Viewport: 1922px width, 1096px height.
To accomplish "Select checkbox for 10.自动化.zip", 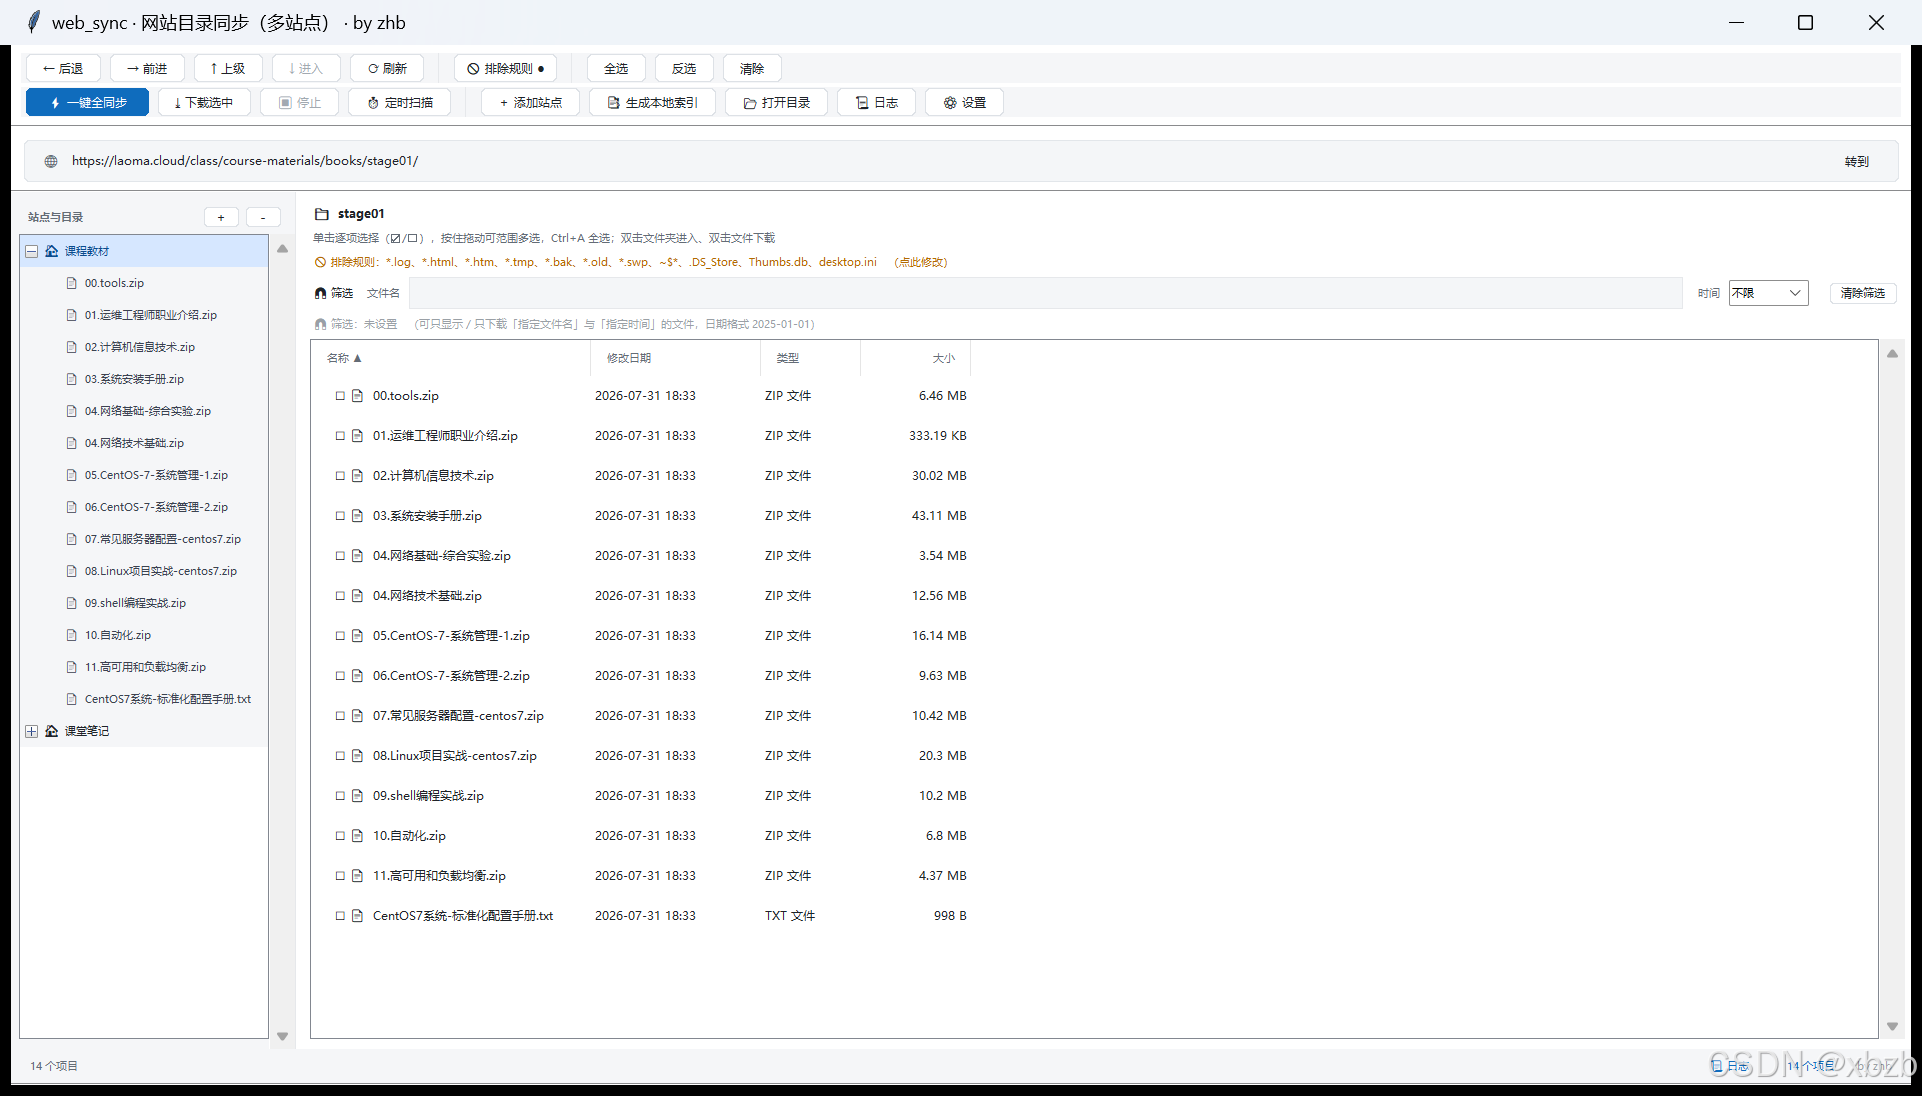I will point(340,836).
